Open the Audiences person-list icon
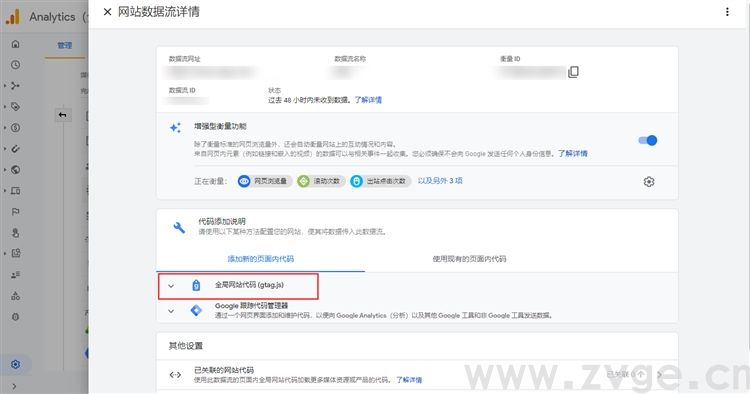Image resolution: width=750 pixels, height=394 pixels. pos(15,274)
